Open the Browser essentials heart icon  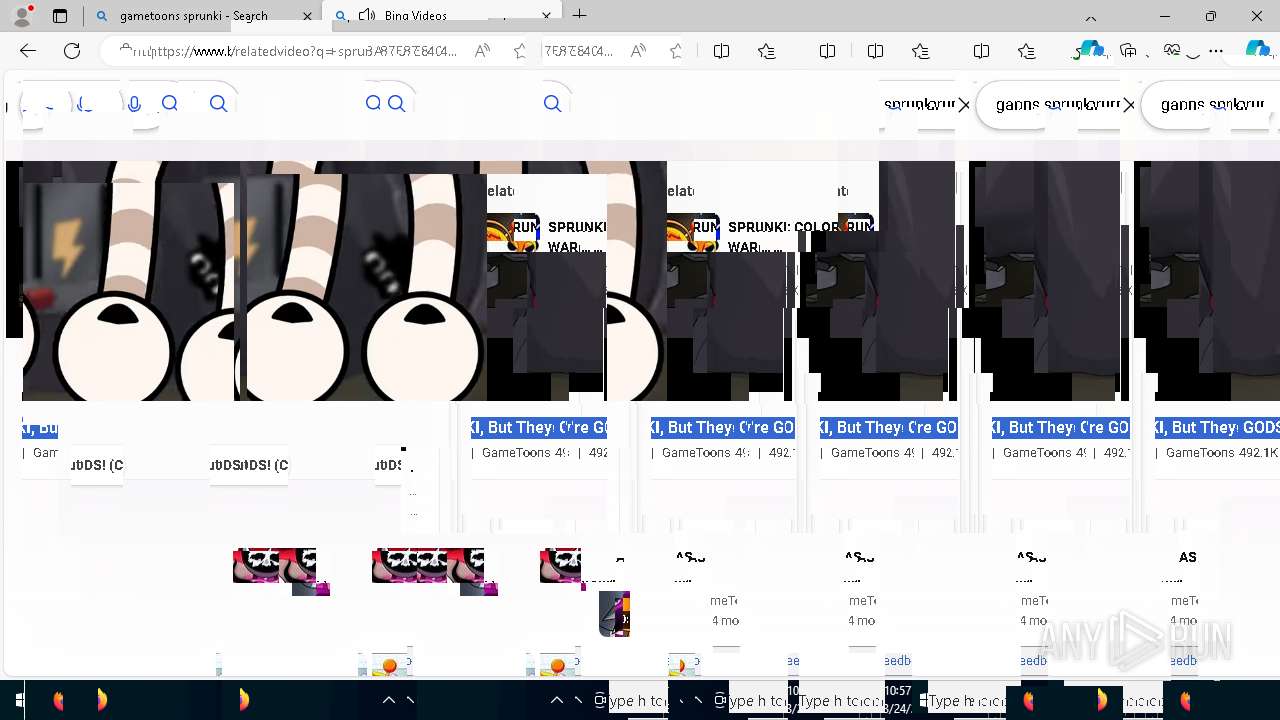1172,51
